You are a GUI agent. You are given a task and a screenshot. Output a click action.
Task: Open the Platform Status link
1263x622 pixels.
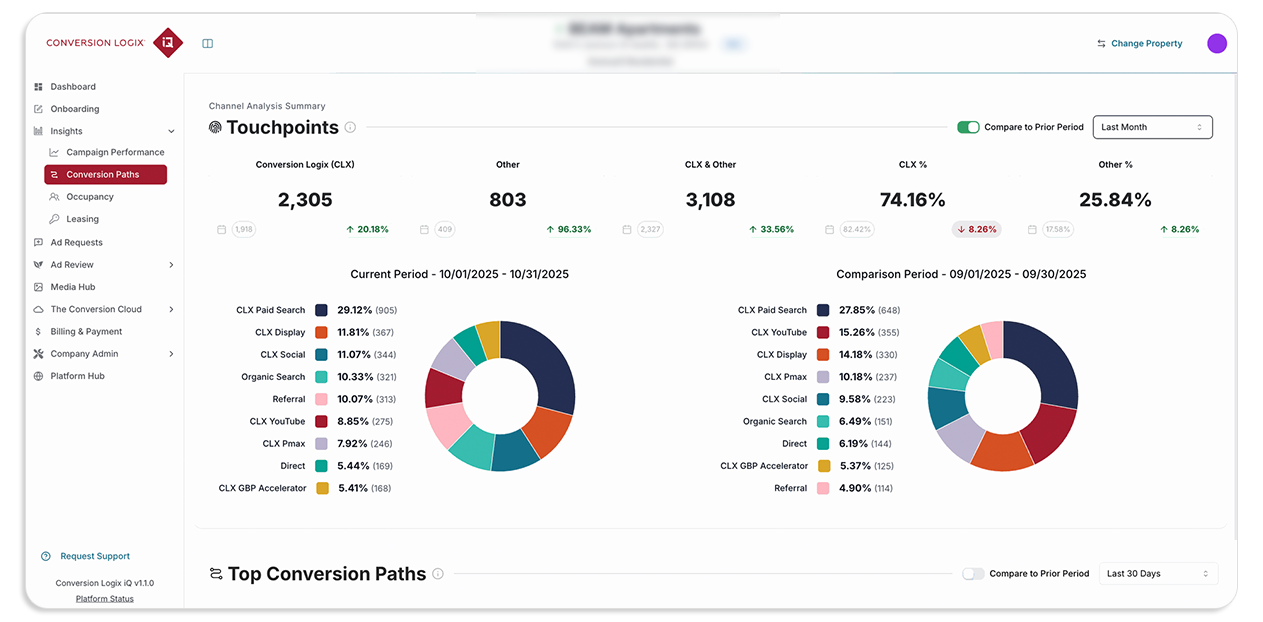[104, 598]
